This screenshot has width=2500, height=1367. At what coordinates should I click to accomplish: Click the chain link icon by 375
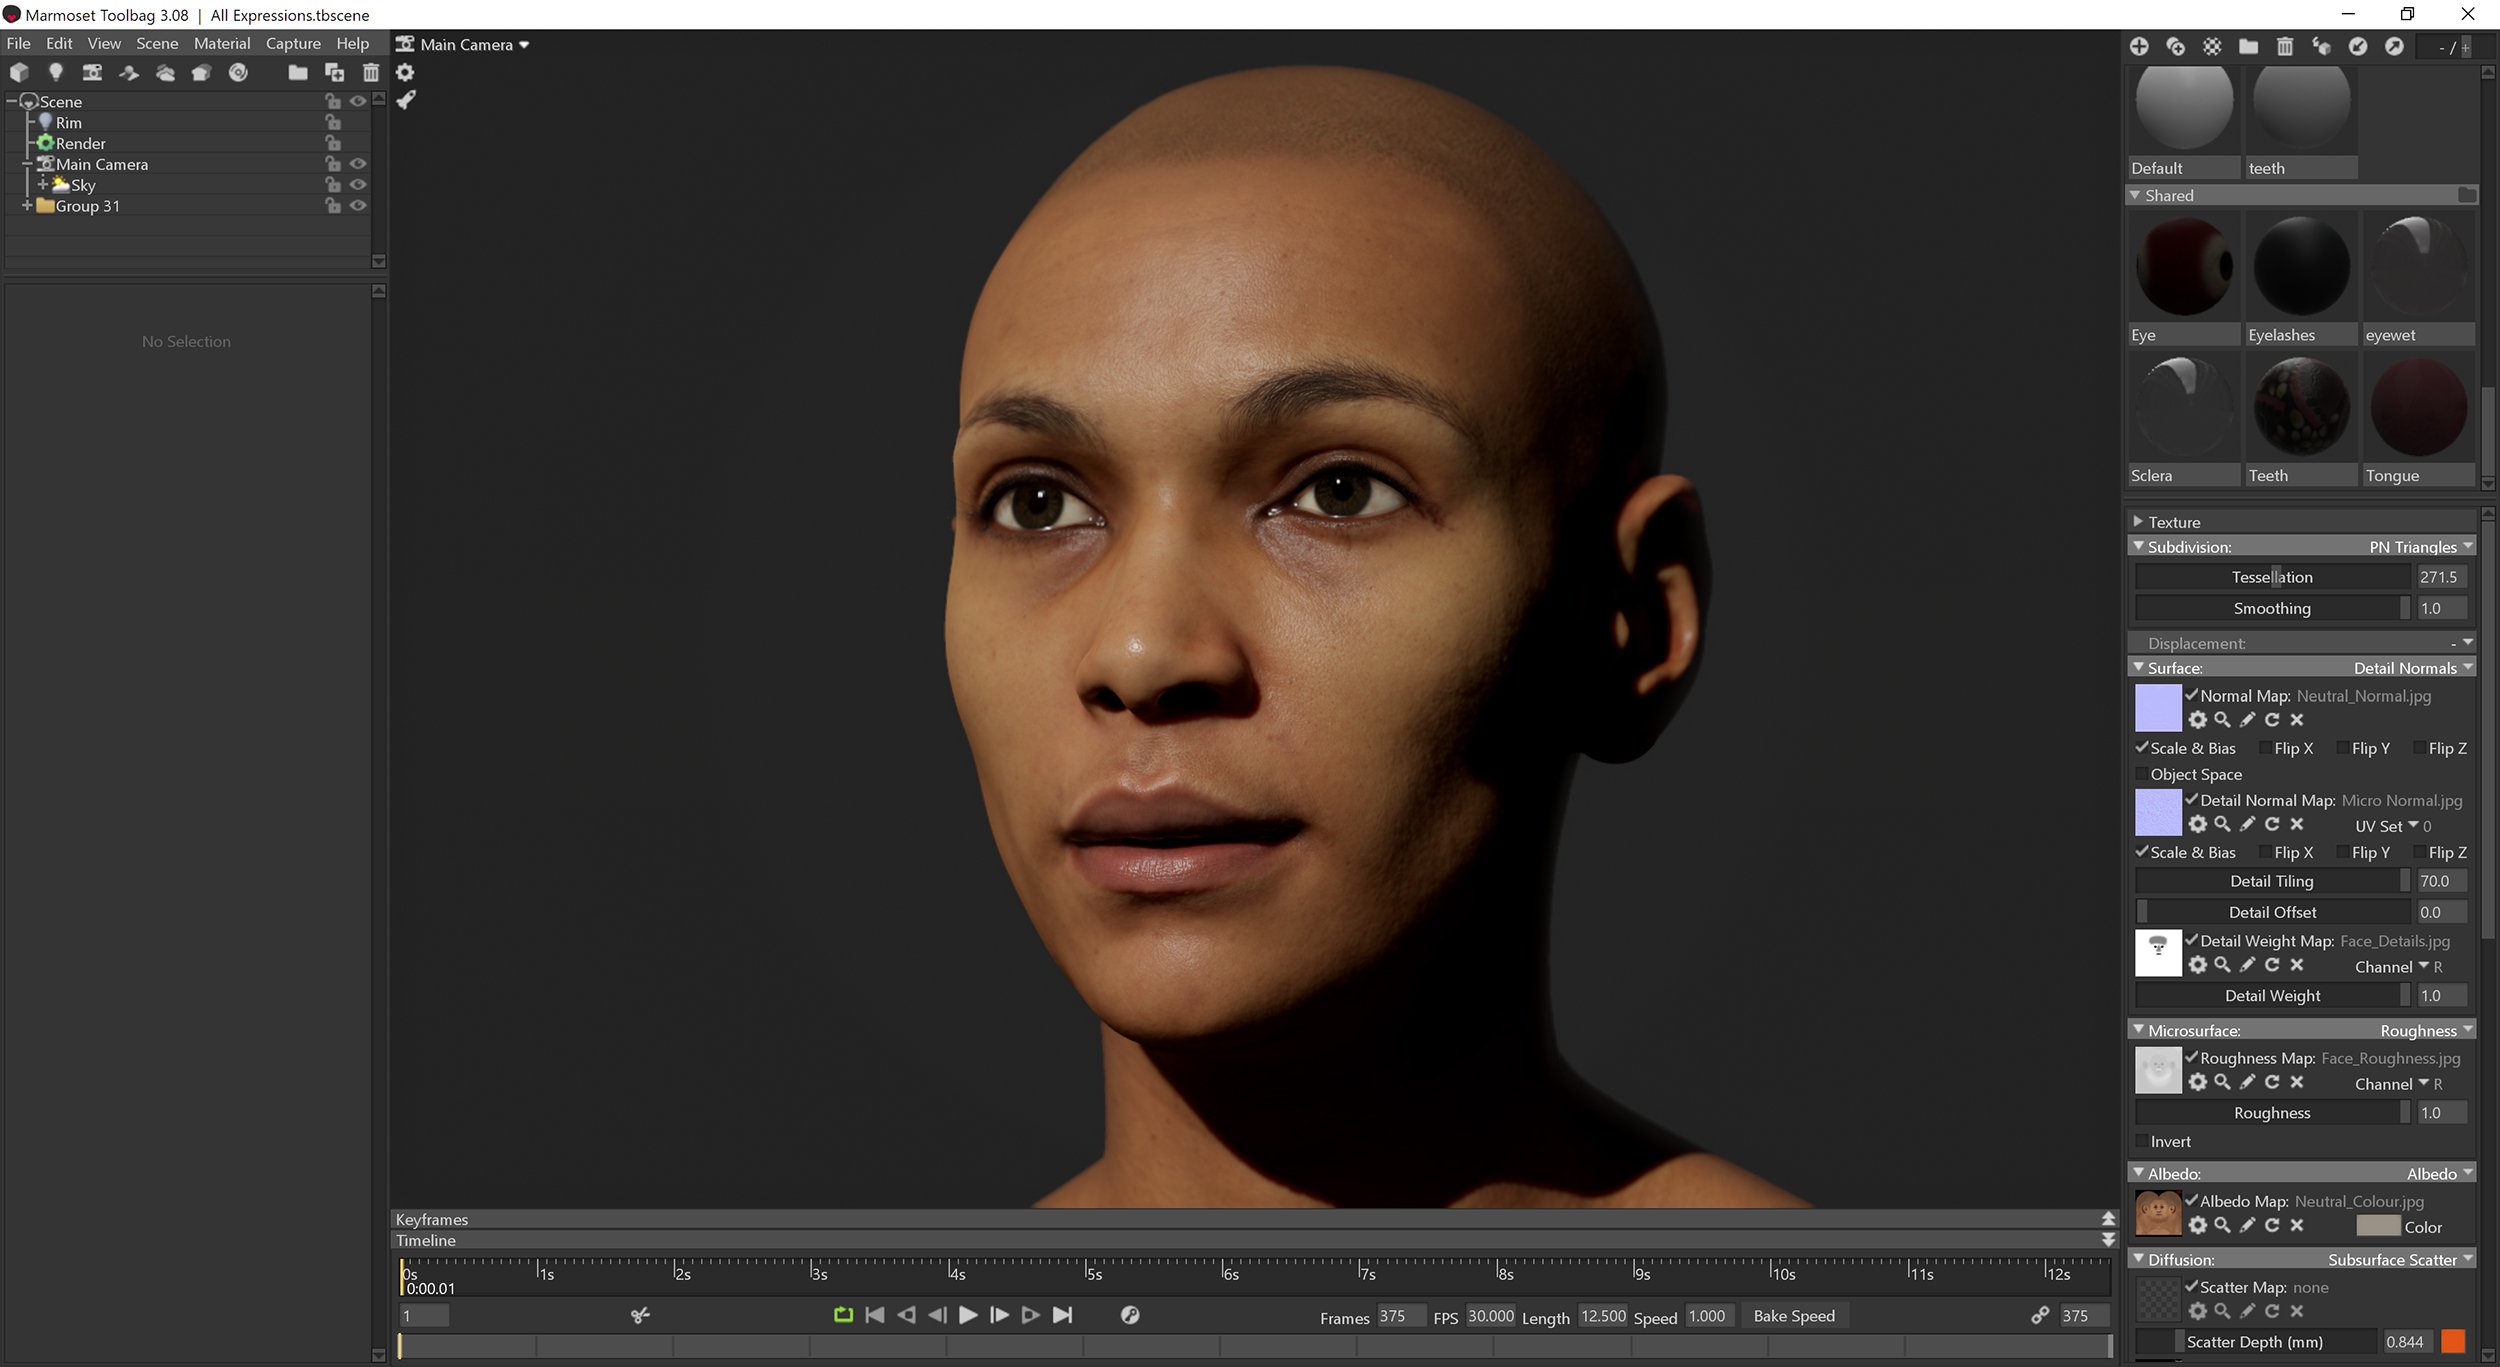[2040, 1316]
